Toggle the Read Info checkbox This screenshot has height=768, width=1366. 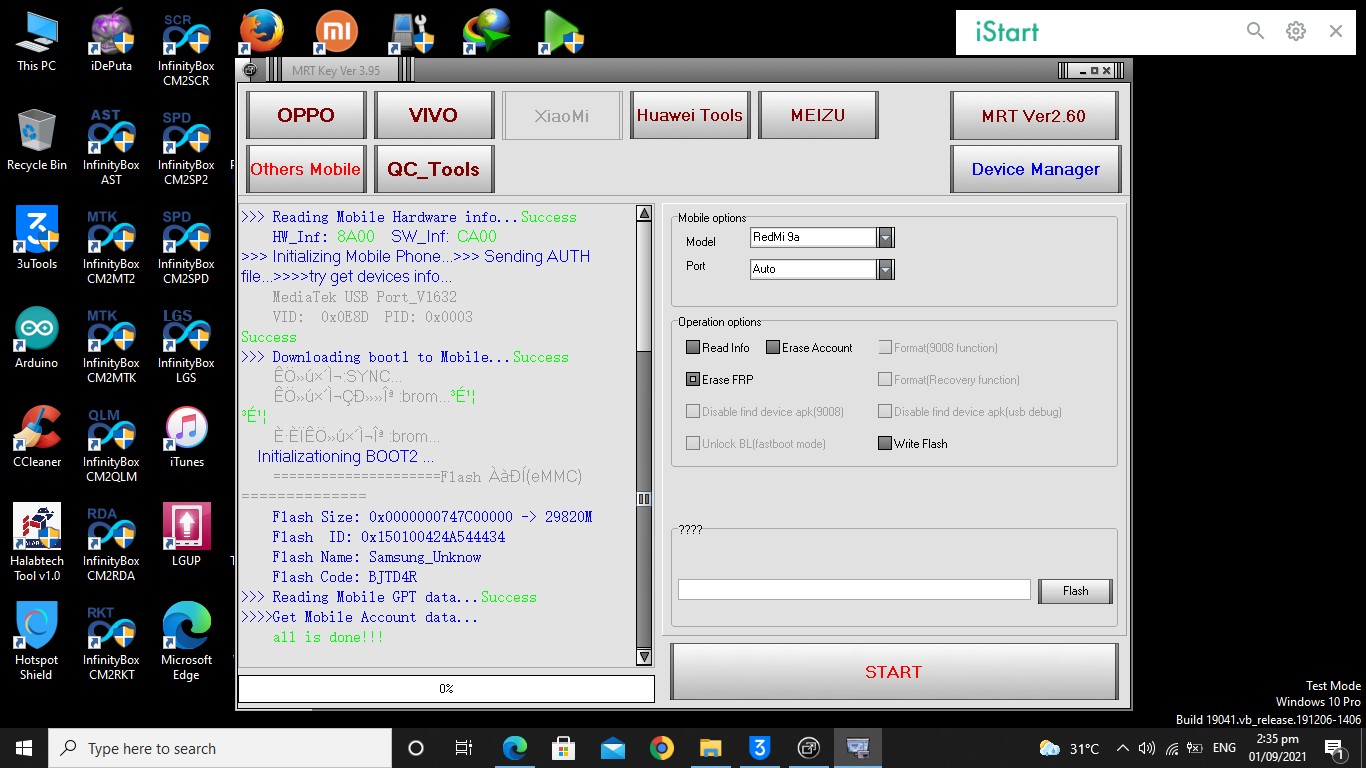693,348
